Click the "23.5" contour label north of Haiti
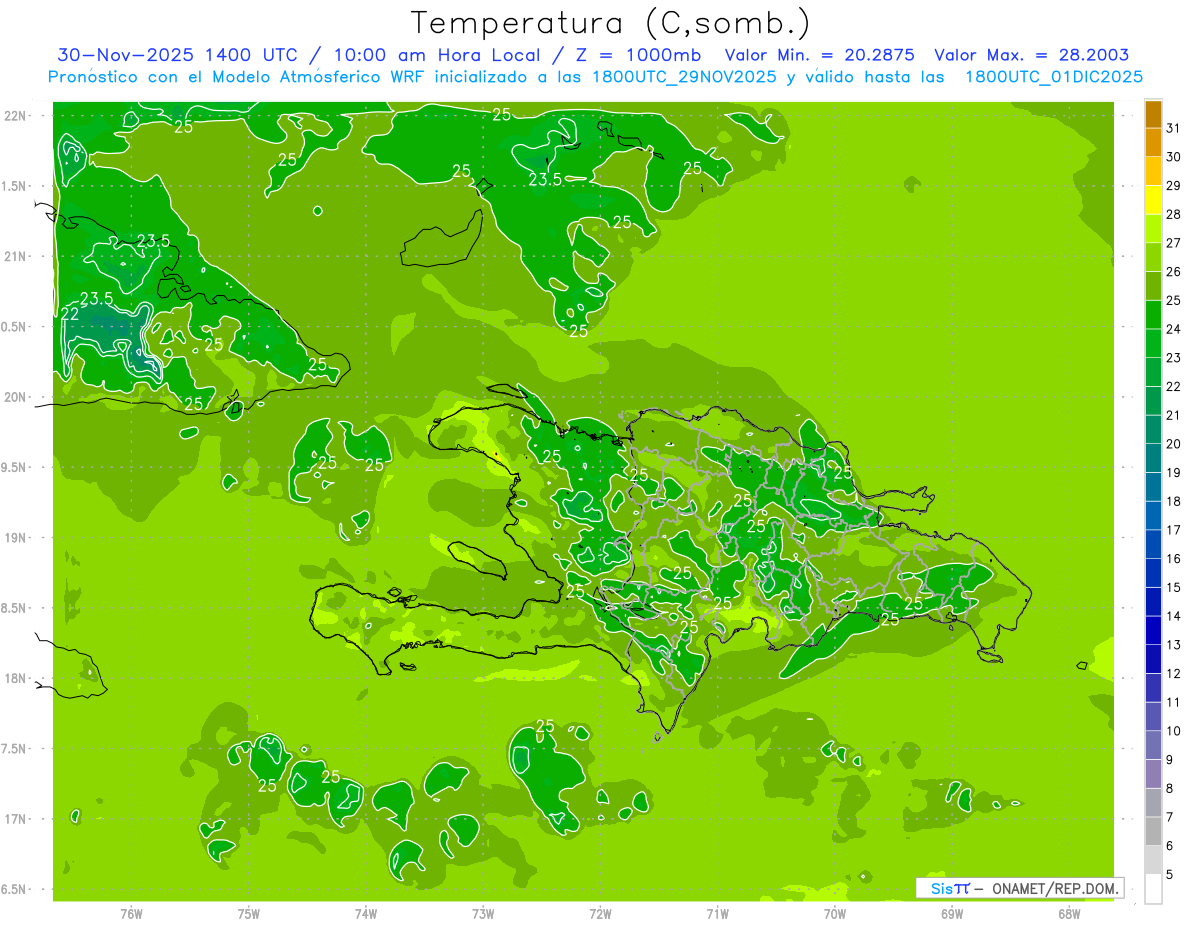The height and width of the screenshot is (927, 1200). point(545,180)
